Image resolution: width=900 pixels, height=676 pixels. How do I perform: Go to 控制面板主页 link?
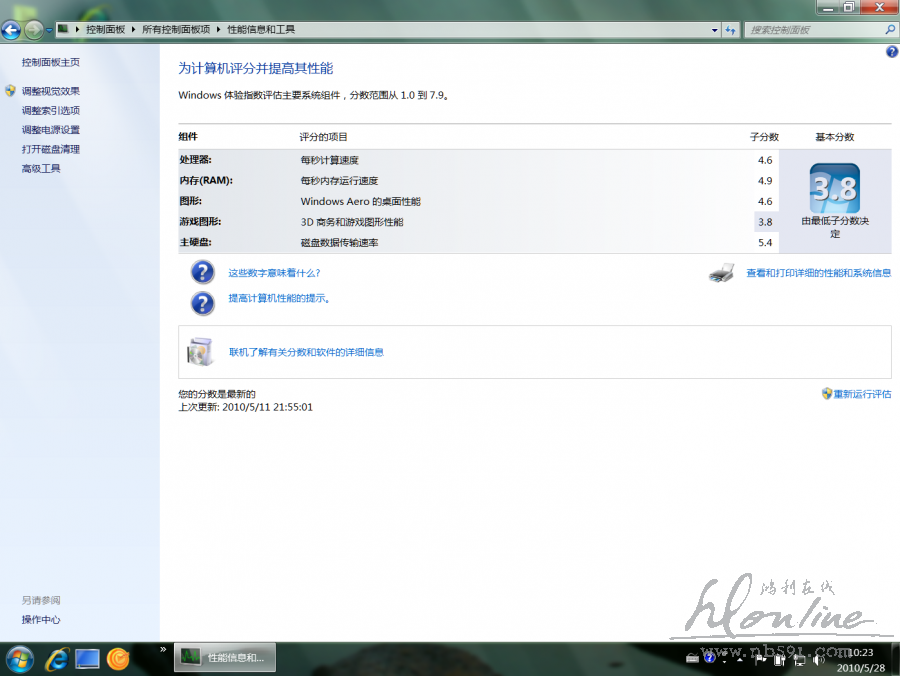[x=51, y=62]
